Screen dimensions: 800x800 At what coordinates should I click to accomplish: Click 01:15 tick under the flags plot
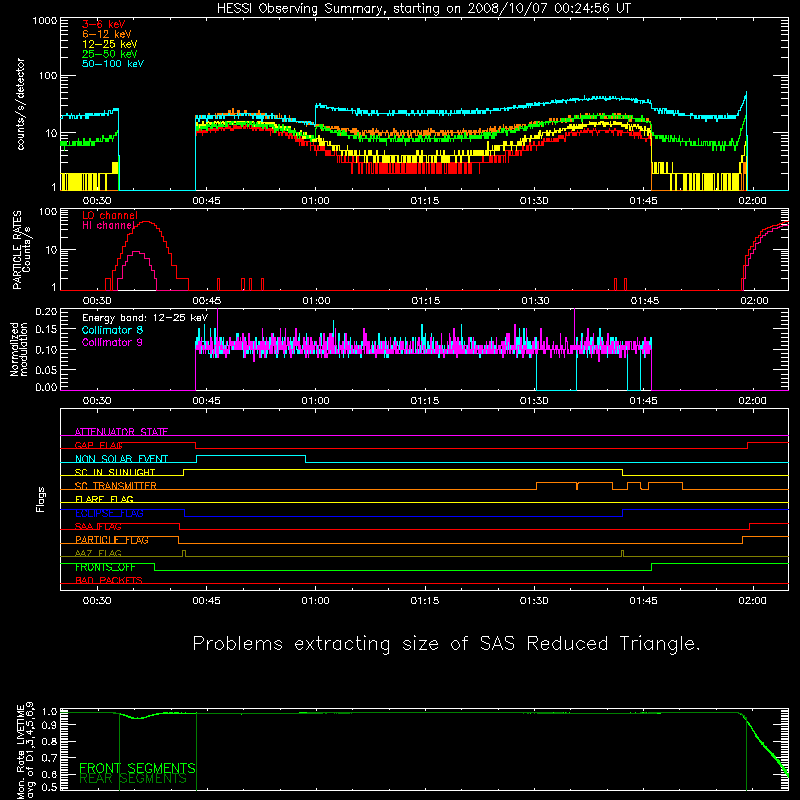pos(424,601)
